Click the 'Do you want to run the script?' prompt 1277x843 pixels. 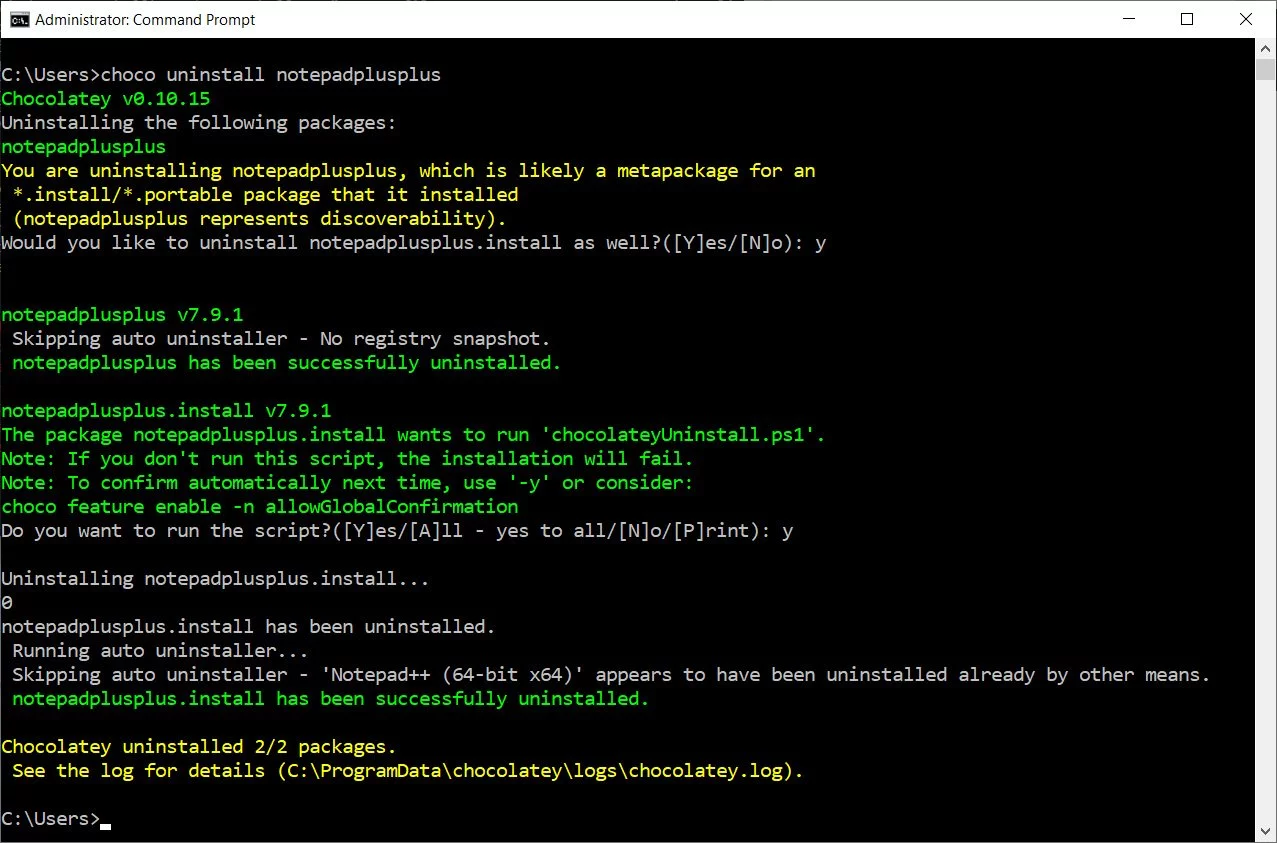pos(397,531)
